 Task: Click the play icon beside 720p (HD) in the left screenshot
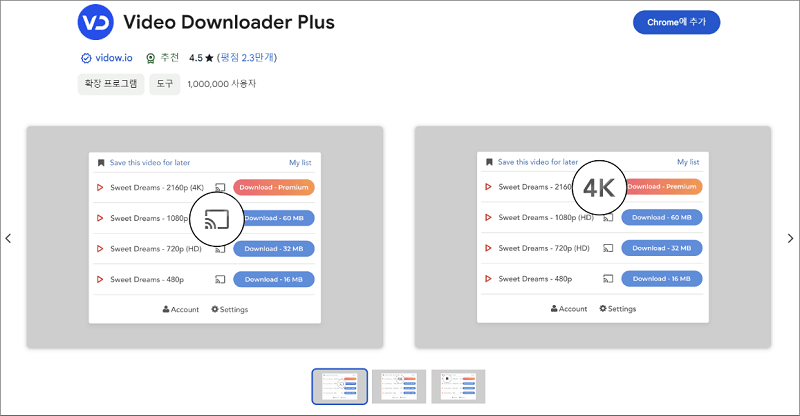[100, 249]
